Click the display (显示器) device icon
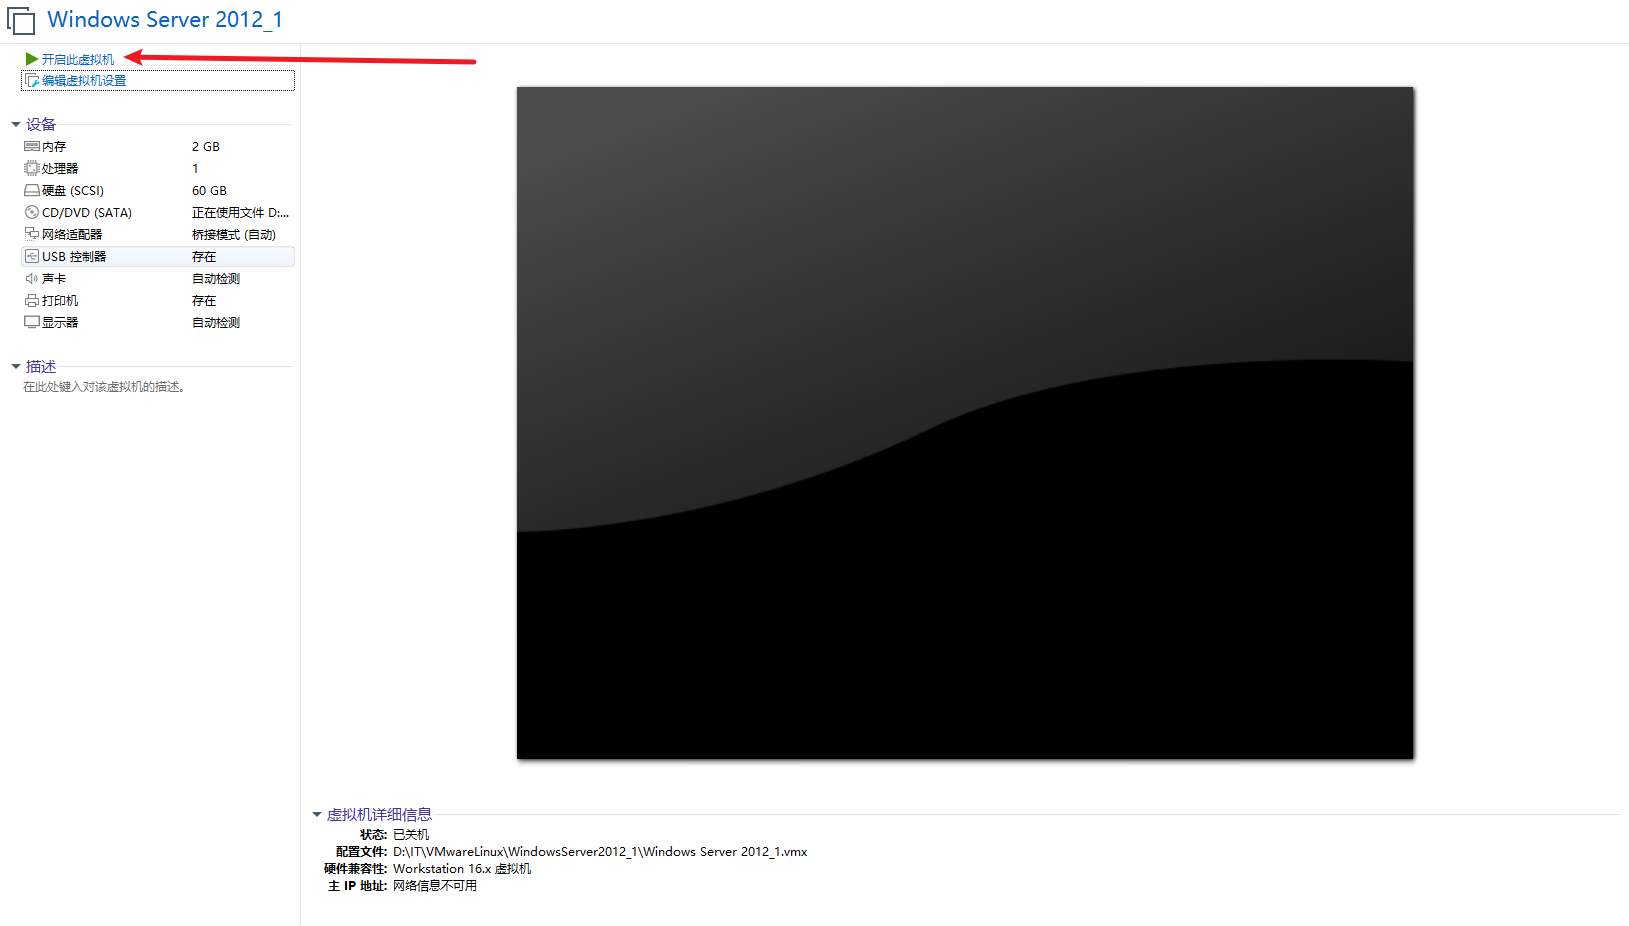1629x926 pixels. pos(31,322)
